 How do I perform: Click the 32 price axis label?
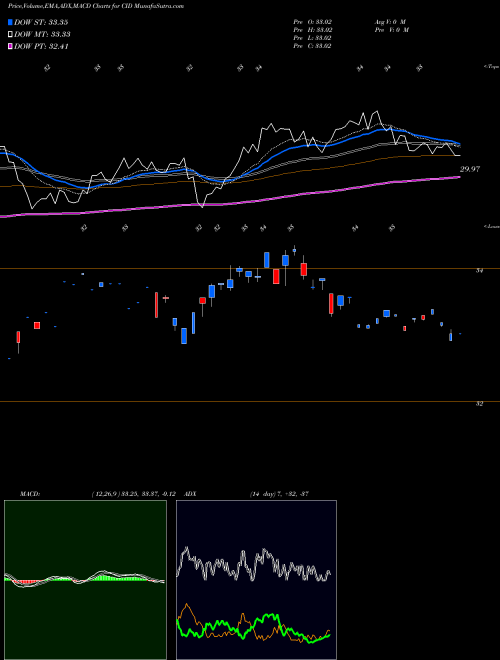pyautogui.click(x=479, y=404)
